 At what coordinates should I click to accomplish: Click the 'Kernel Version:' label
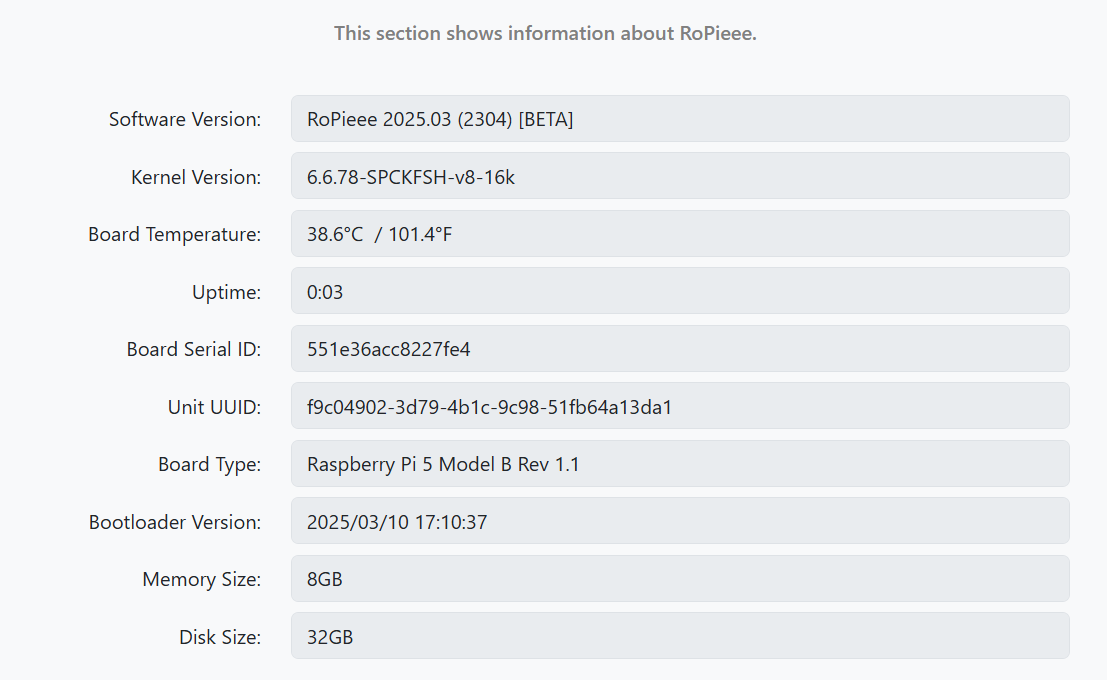(x=196, y=177)
